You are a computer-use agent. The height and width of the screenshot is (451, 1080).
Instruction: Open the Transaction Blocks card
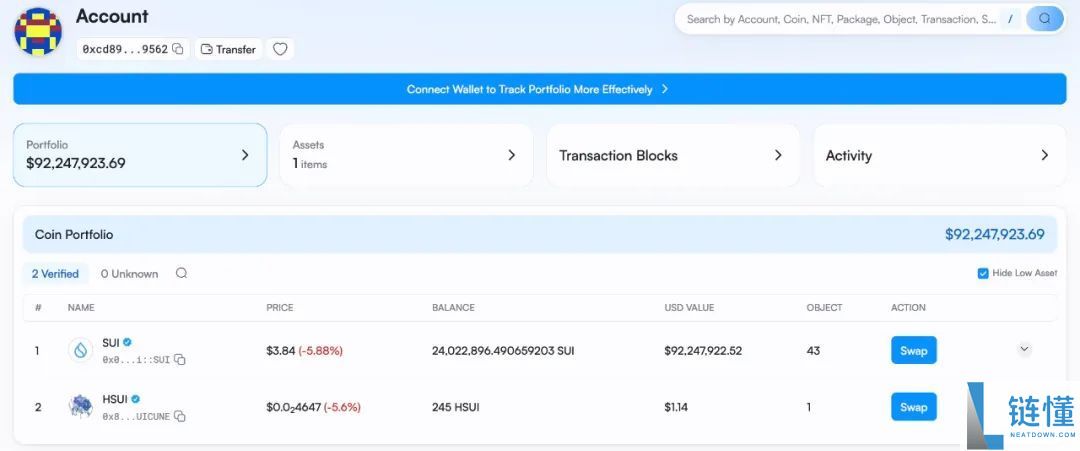tap(673, 155)
